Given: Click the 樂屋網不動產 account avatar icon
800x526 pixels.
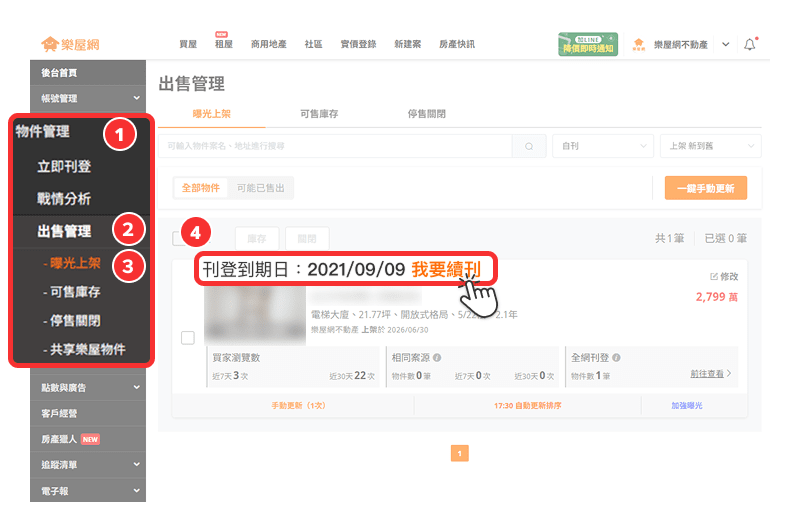Looking at the screenshot, I should pos(638,44).
